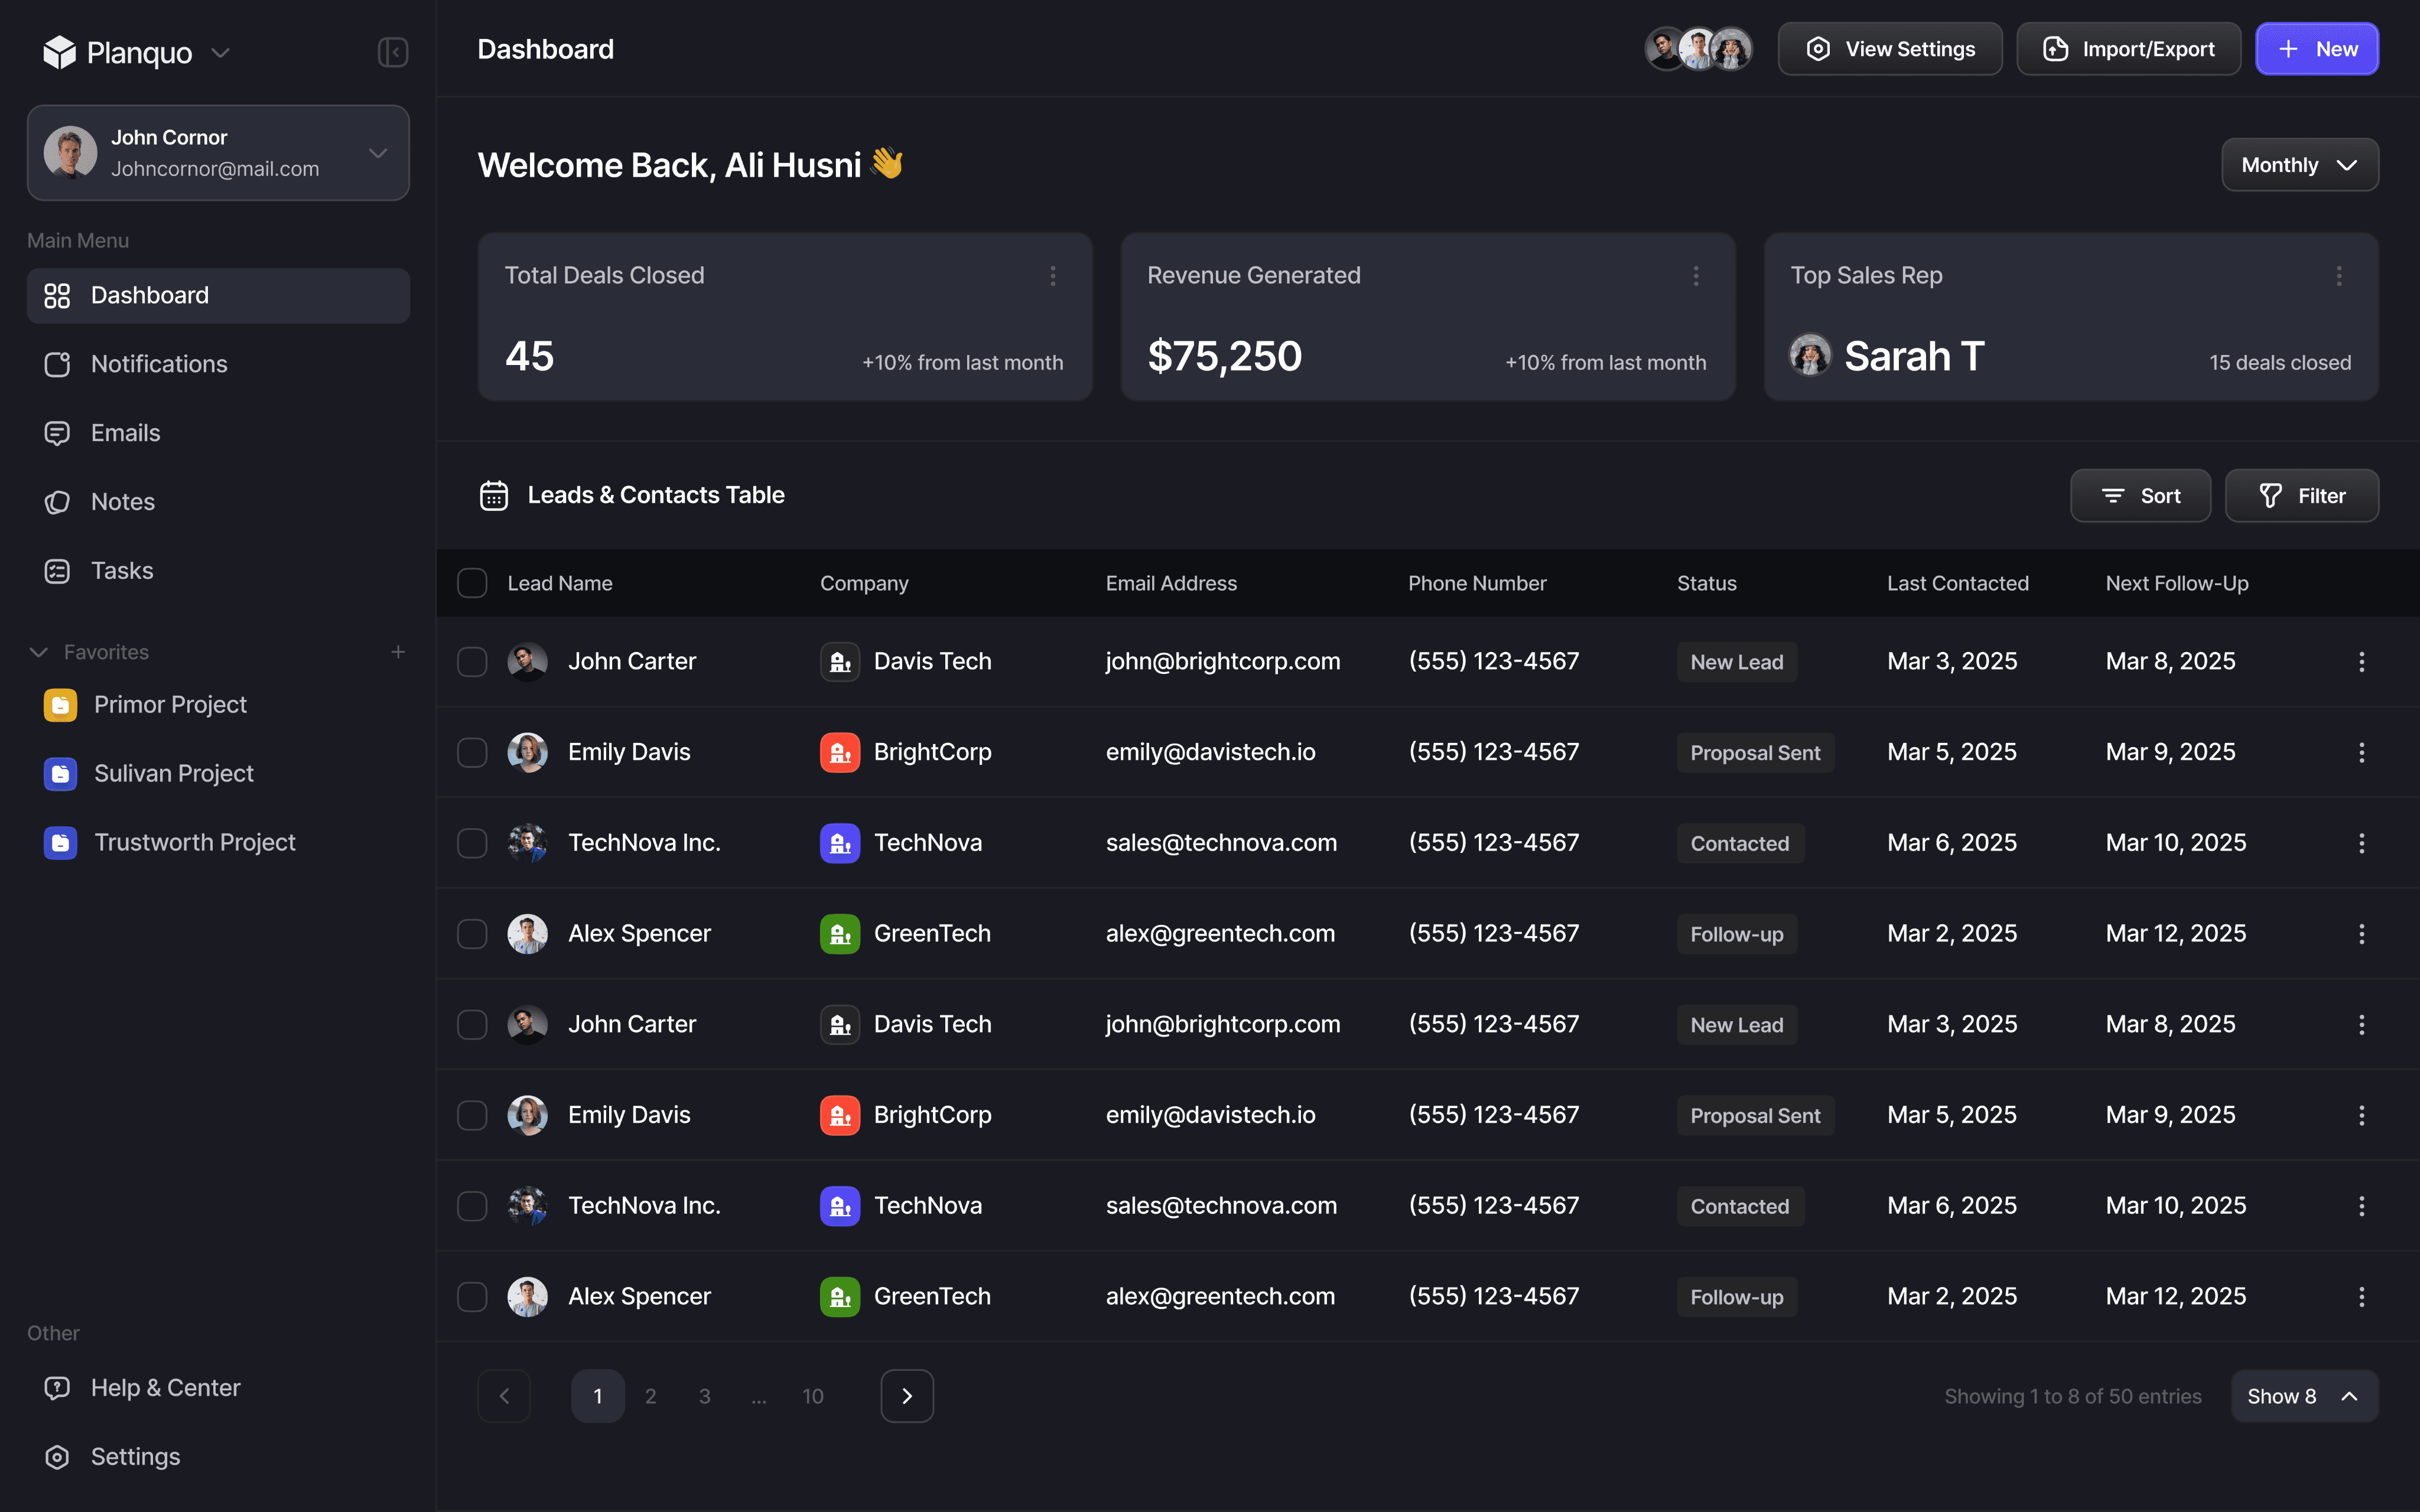Click the calendar icon beside Leads & Contacts Table
Screen dimensions: 2420x1512
[494, 495]
